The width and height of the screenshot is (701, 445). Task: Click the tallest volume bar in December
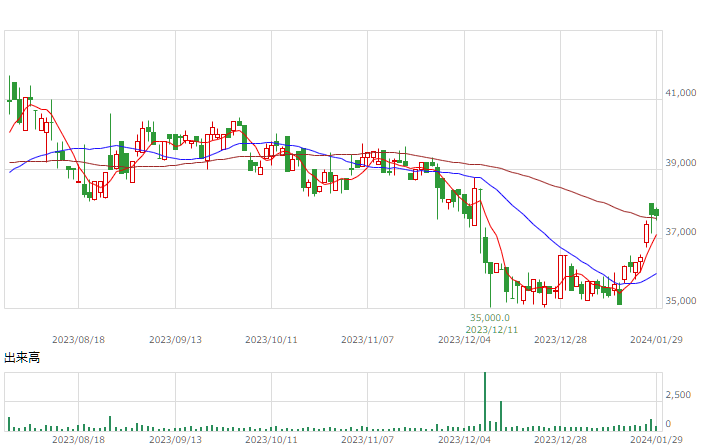[x=485, y=401]
